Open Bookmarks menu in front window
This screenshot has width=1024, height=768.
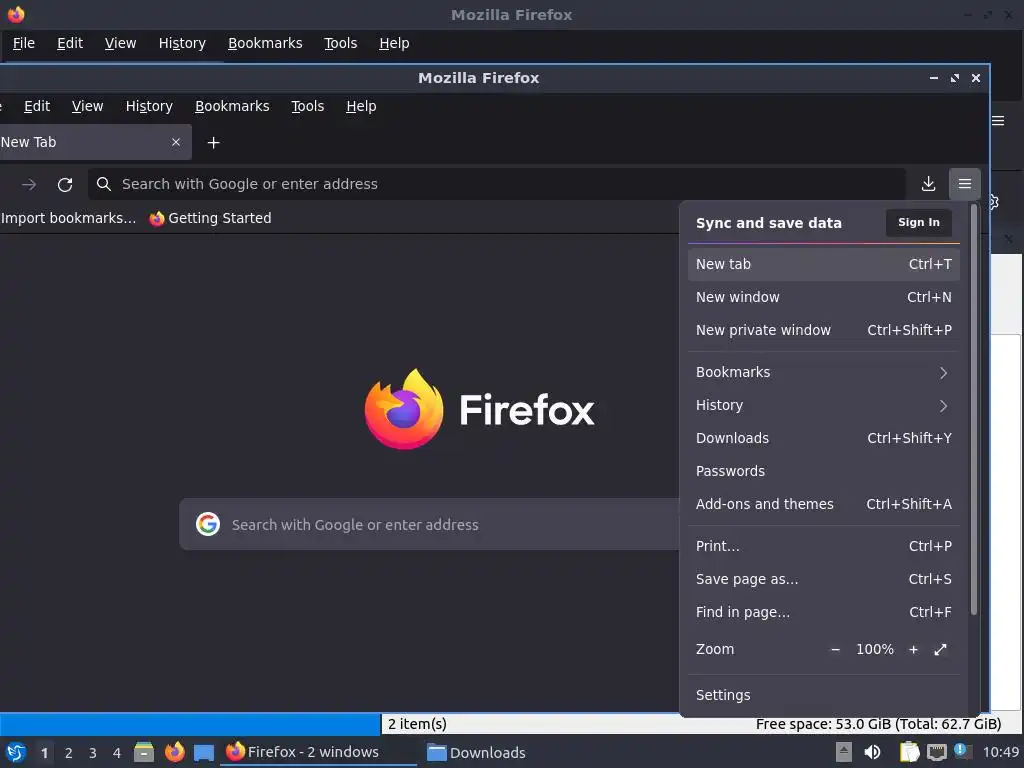click(x=232, y=106)
